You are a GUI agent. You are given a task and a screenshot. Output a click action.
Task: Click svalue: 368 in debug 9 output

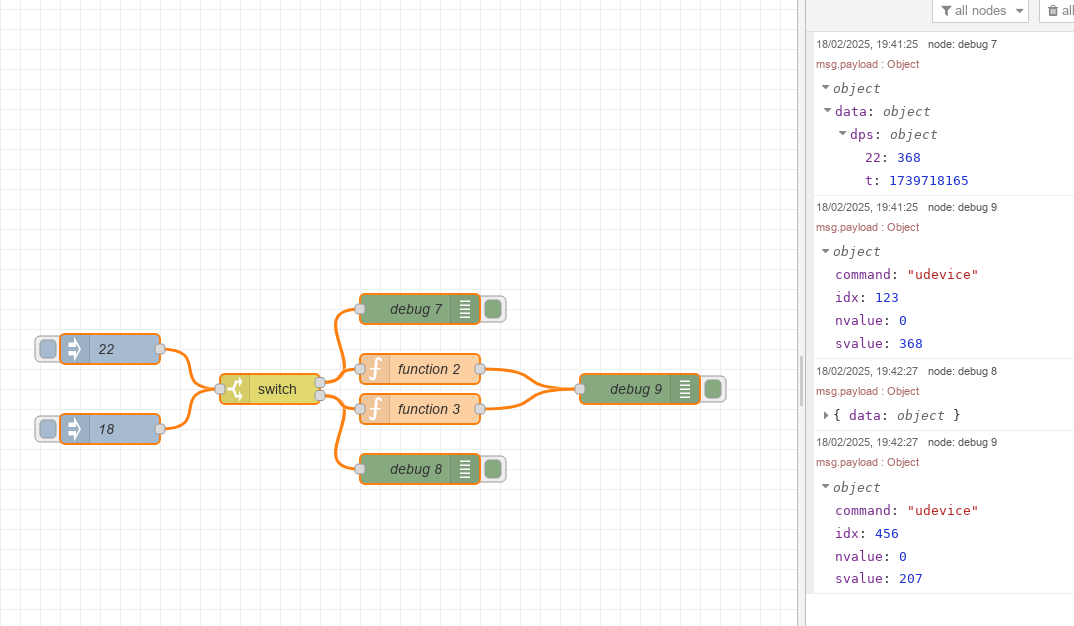click(x=879, y=343)
